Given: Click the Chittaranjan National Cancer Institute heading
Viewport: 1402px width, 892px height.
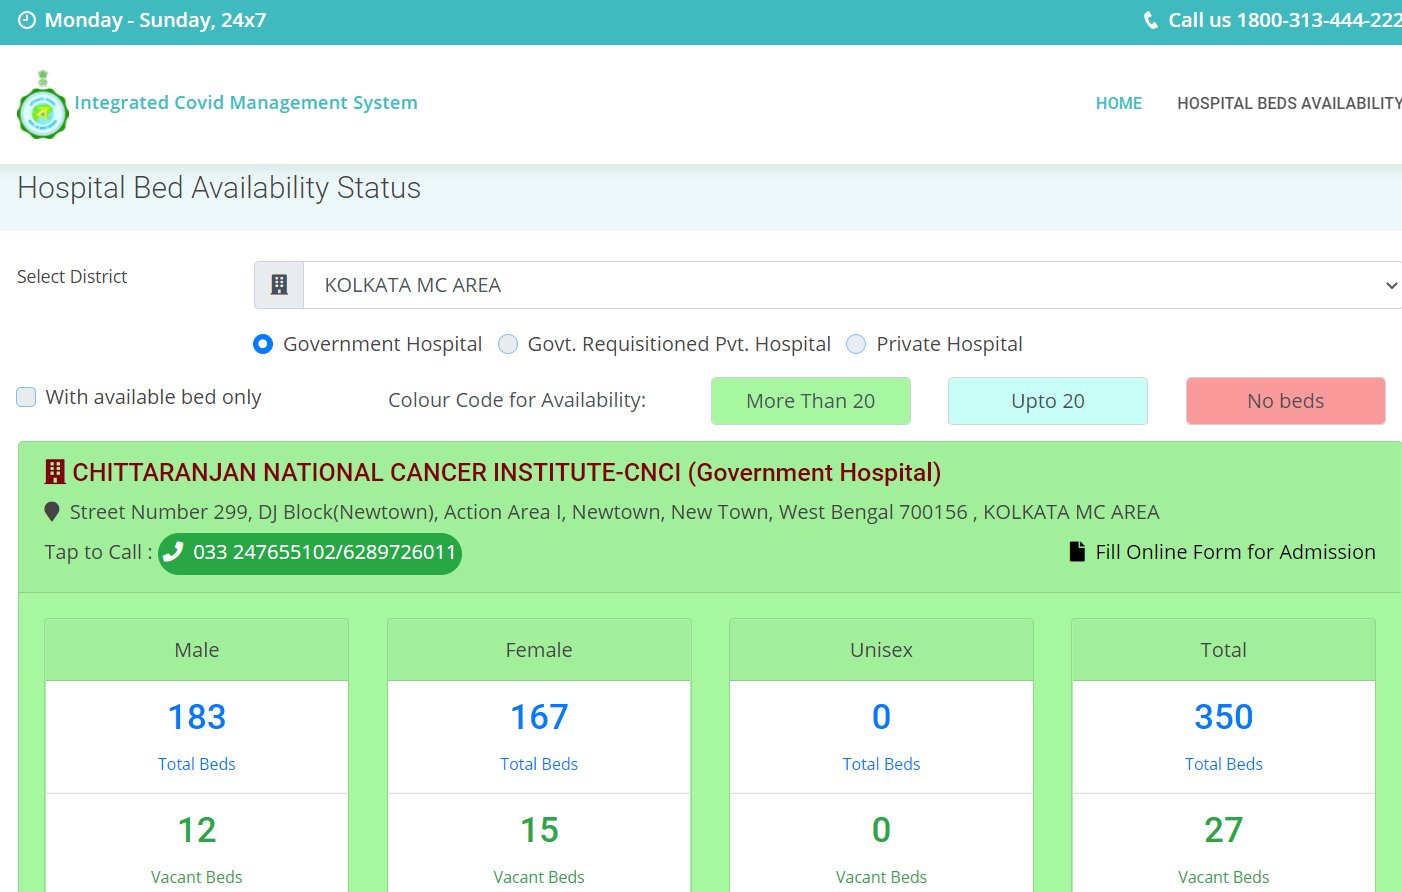Looking at the screenshot, I should pos(507,472).
